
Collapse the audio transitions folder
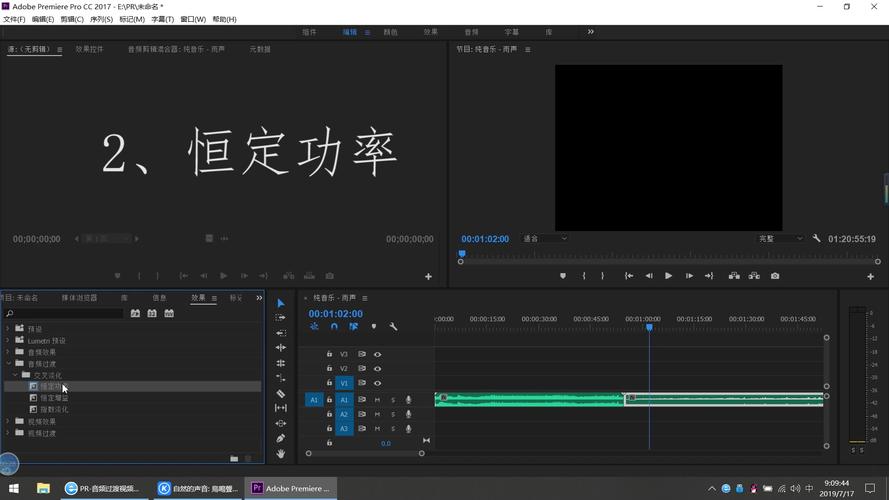(x=8, y=363)
